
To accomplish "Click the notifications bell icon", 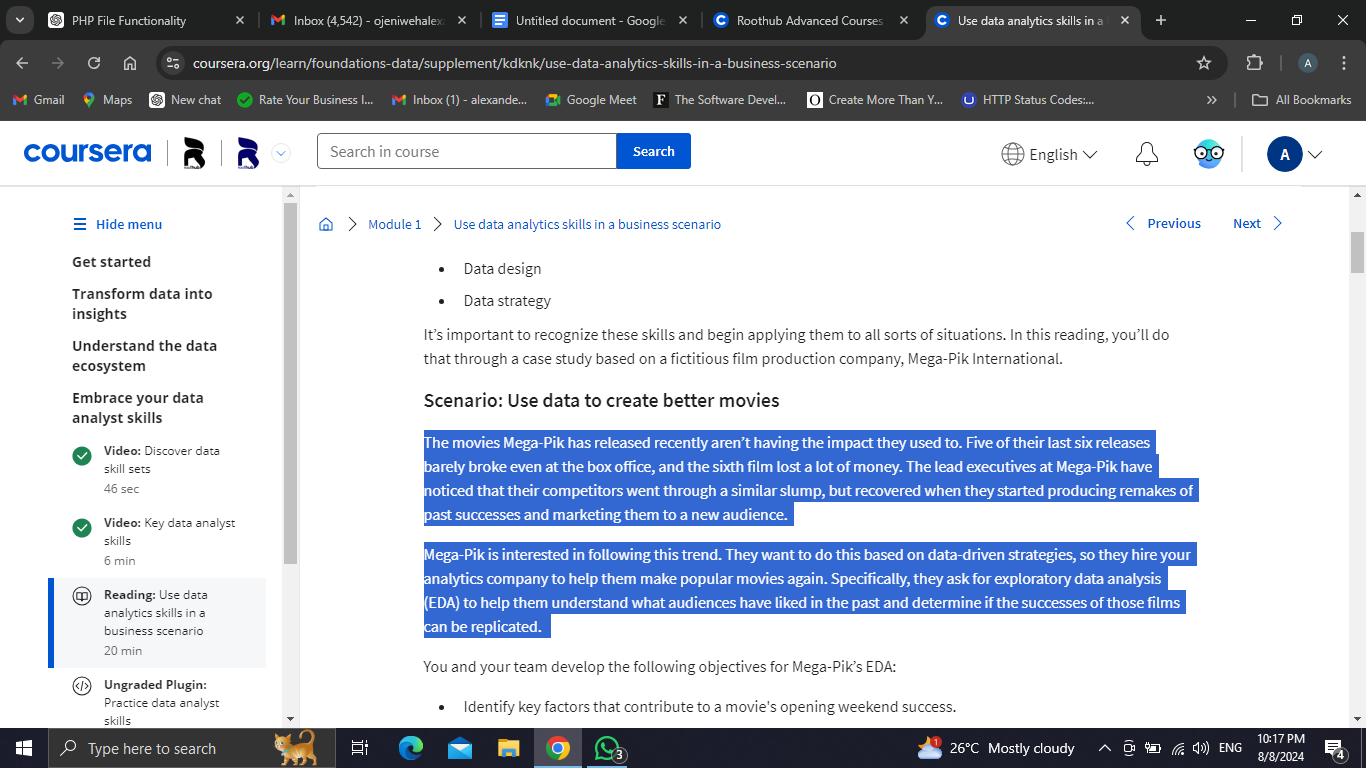I will coord(1147,154).
